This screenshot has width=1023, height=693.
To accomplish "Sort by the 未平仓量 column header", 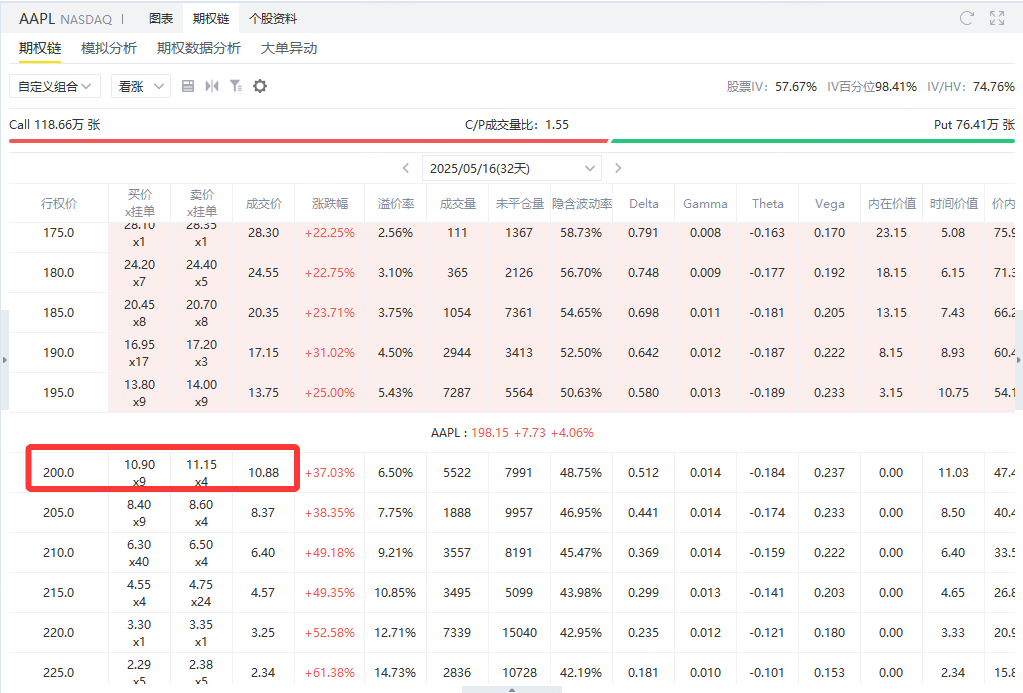I will coord(519,204).
